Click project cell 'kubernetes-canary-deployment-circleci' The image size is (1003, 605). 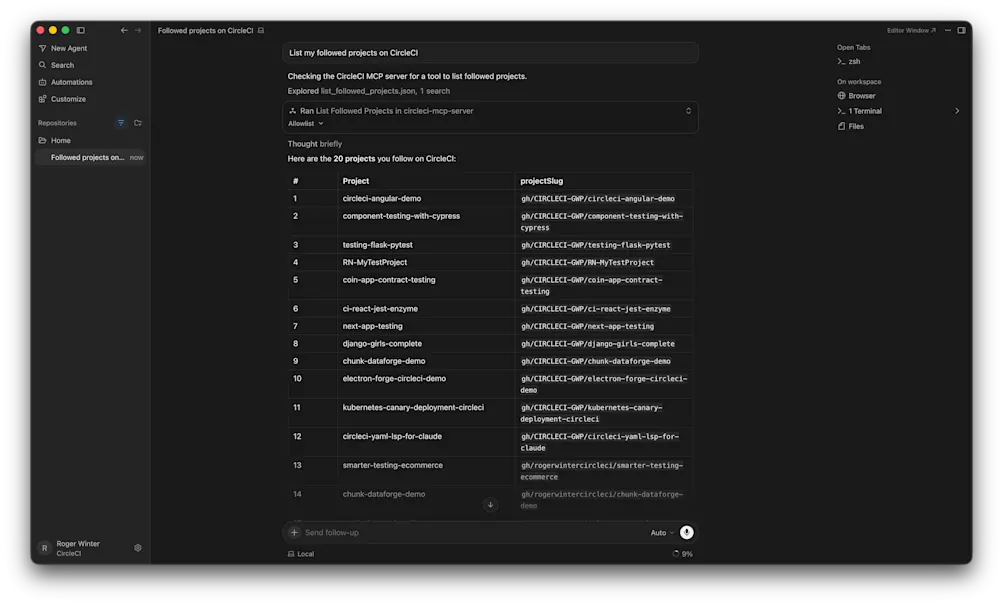[x=413, y=407]
